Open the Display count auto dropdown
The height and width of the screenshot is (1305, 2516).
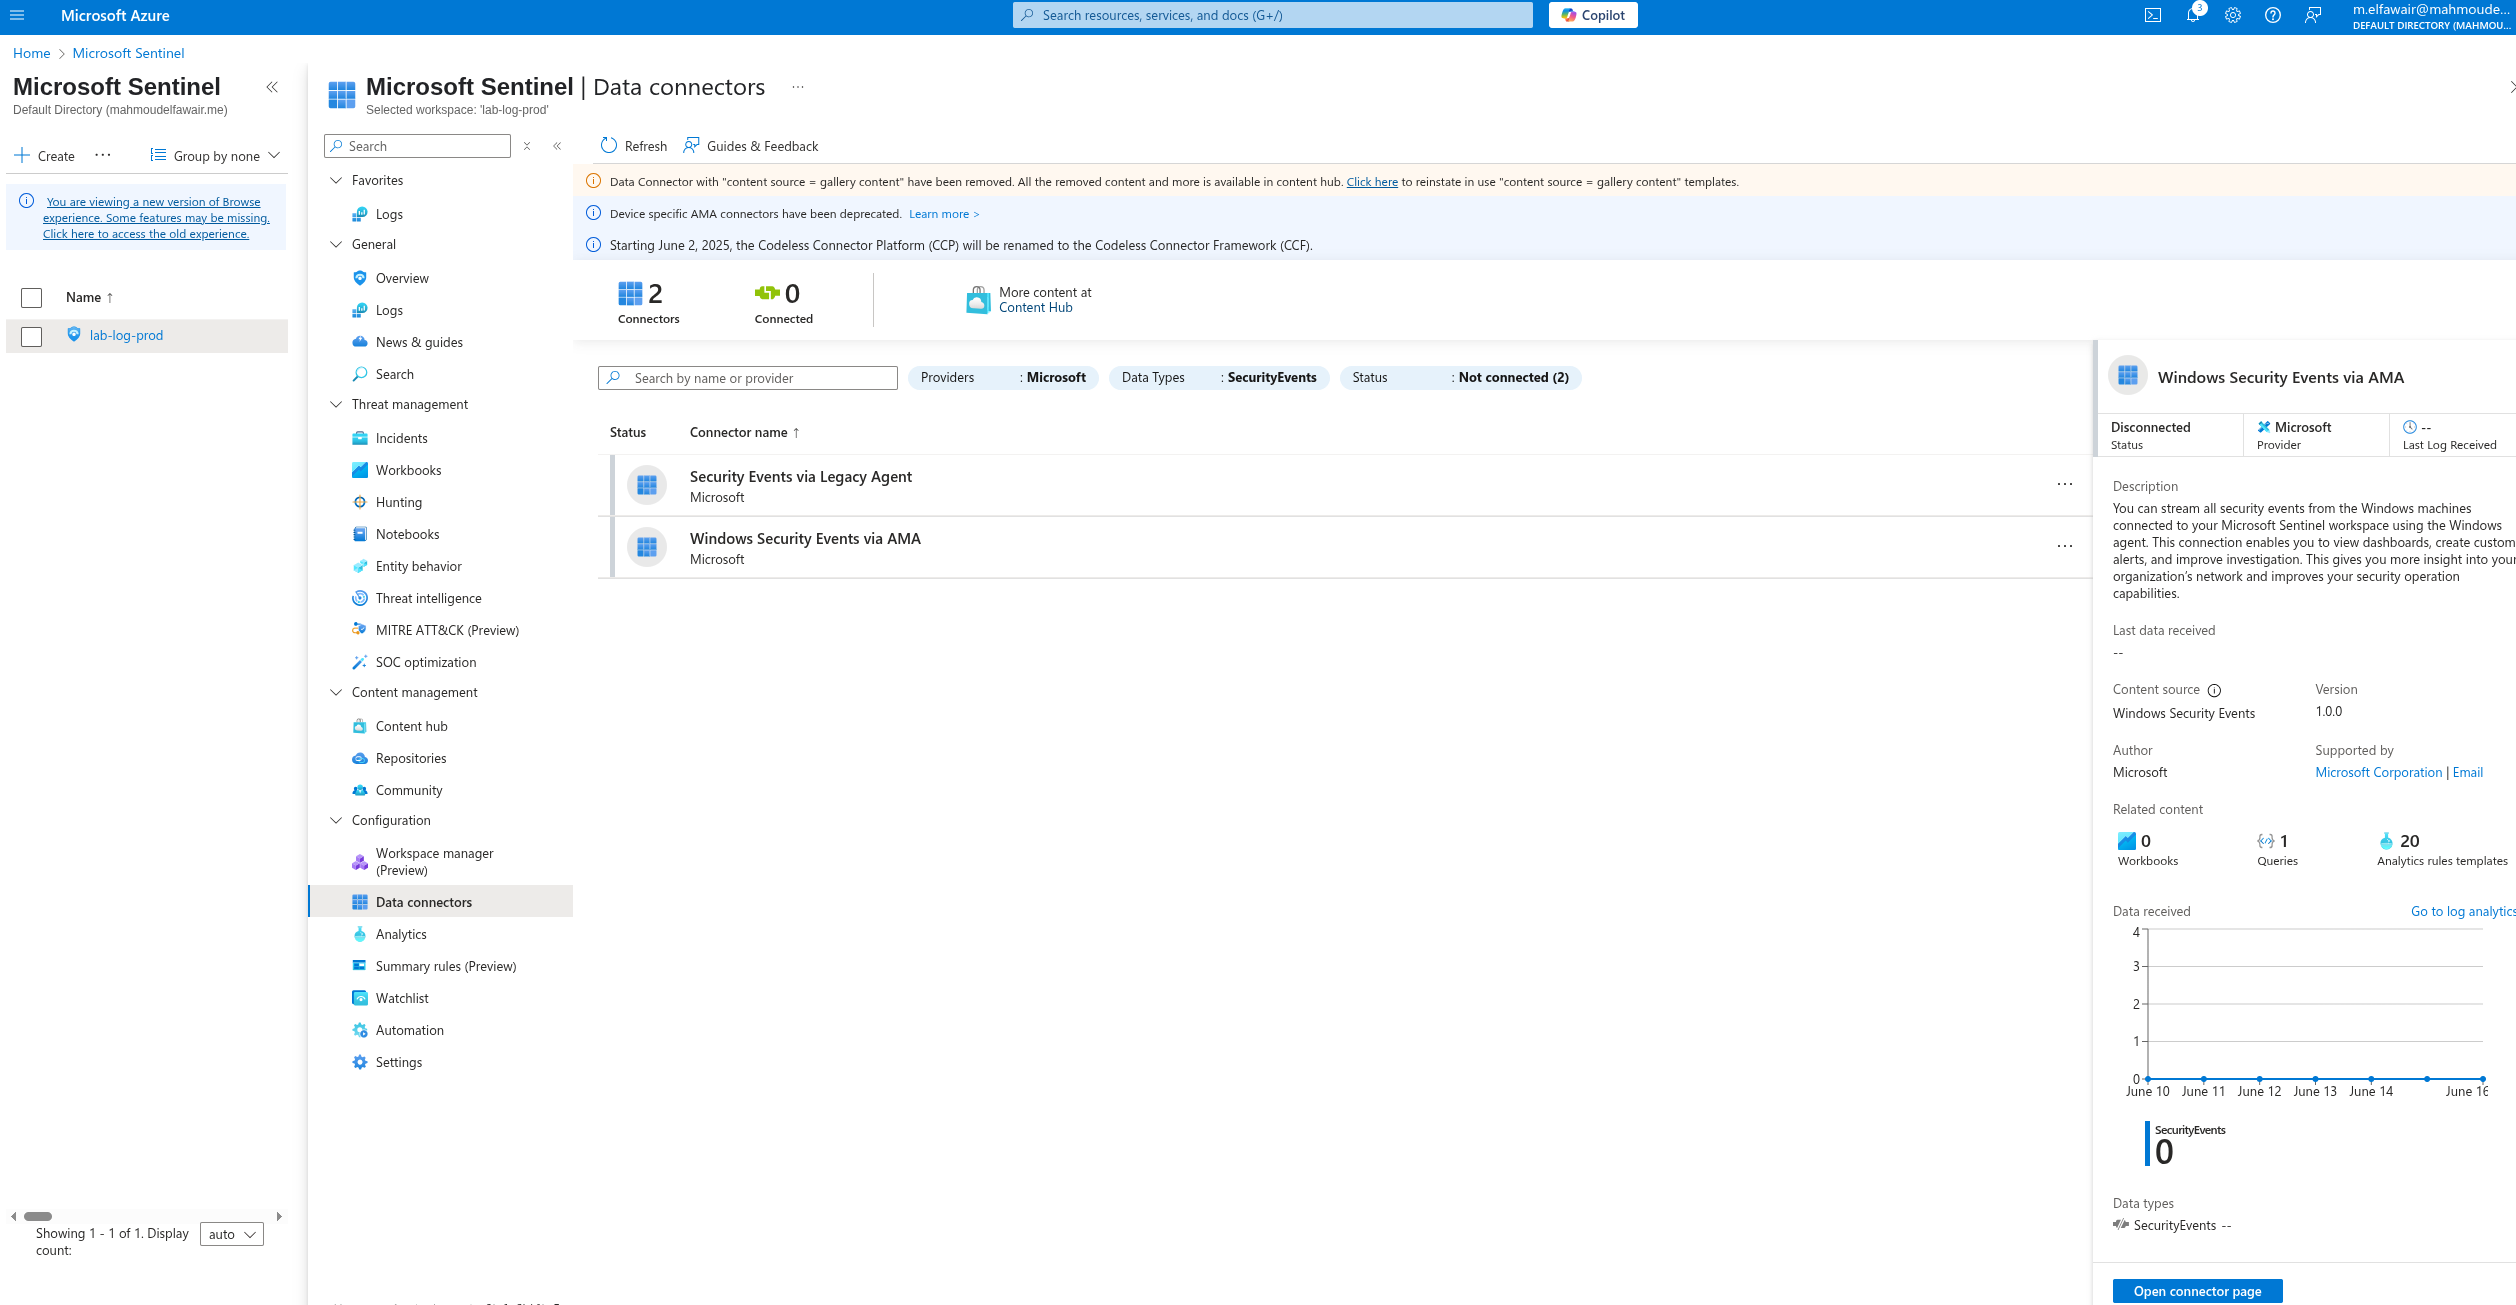232,1234
